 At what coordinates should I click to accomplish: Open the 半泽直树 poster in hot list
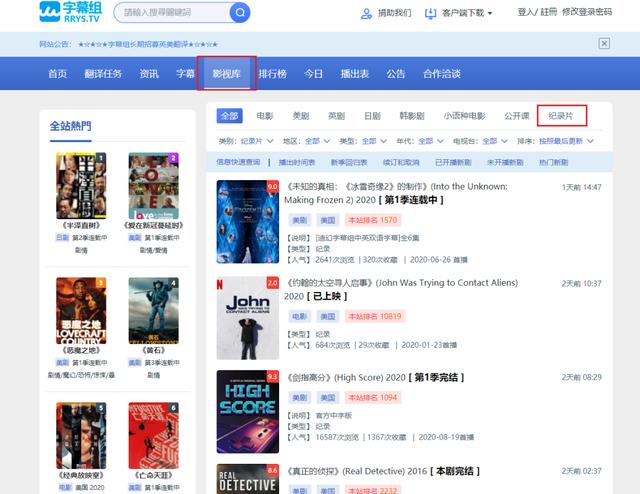(x=81, y=186)
